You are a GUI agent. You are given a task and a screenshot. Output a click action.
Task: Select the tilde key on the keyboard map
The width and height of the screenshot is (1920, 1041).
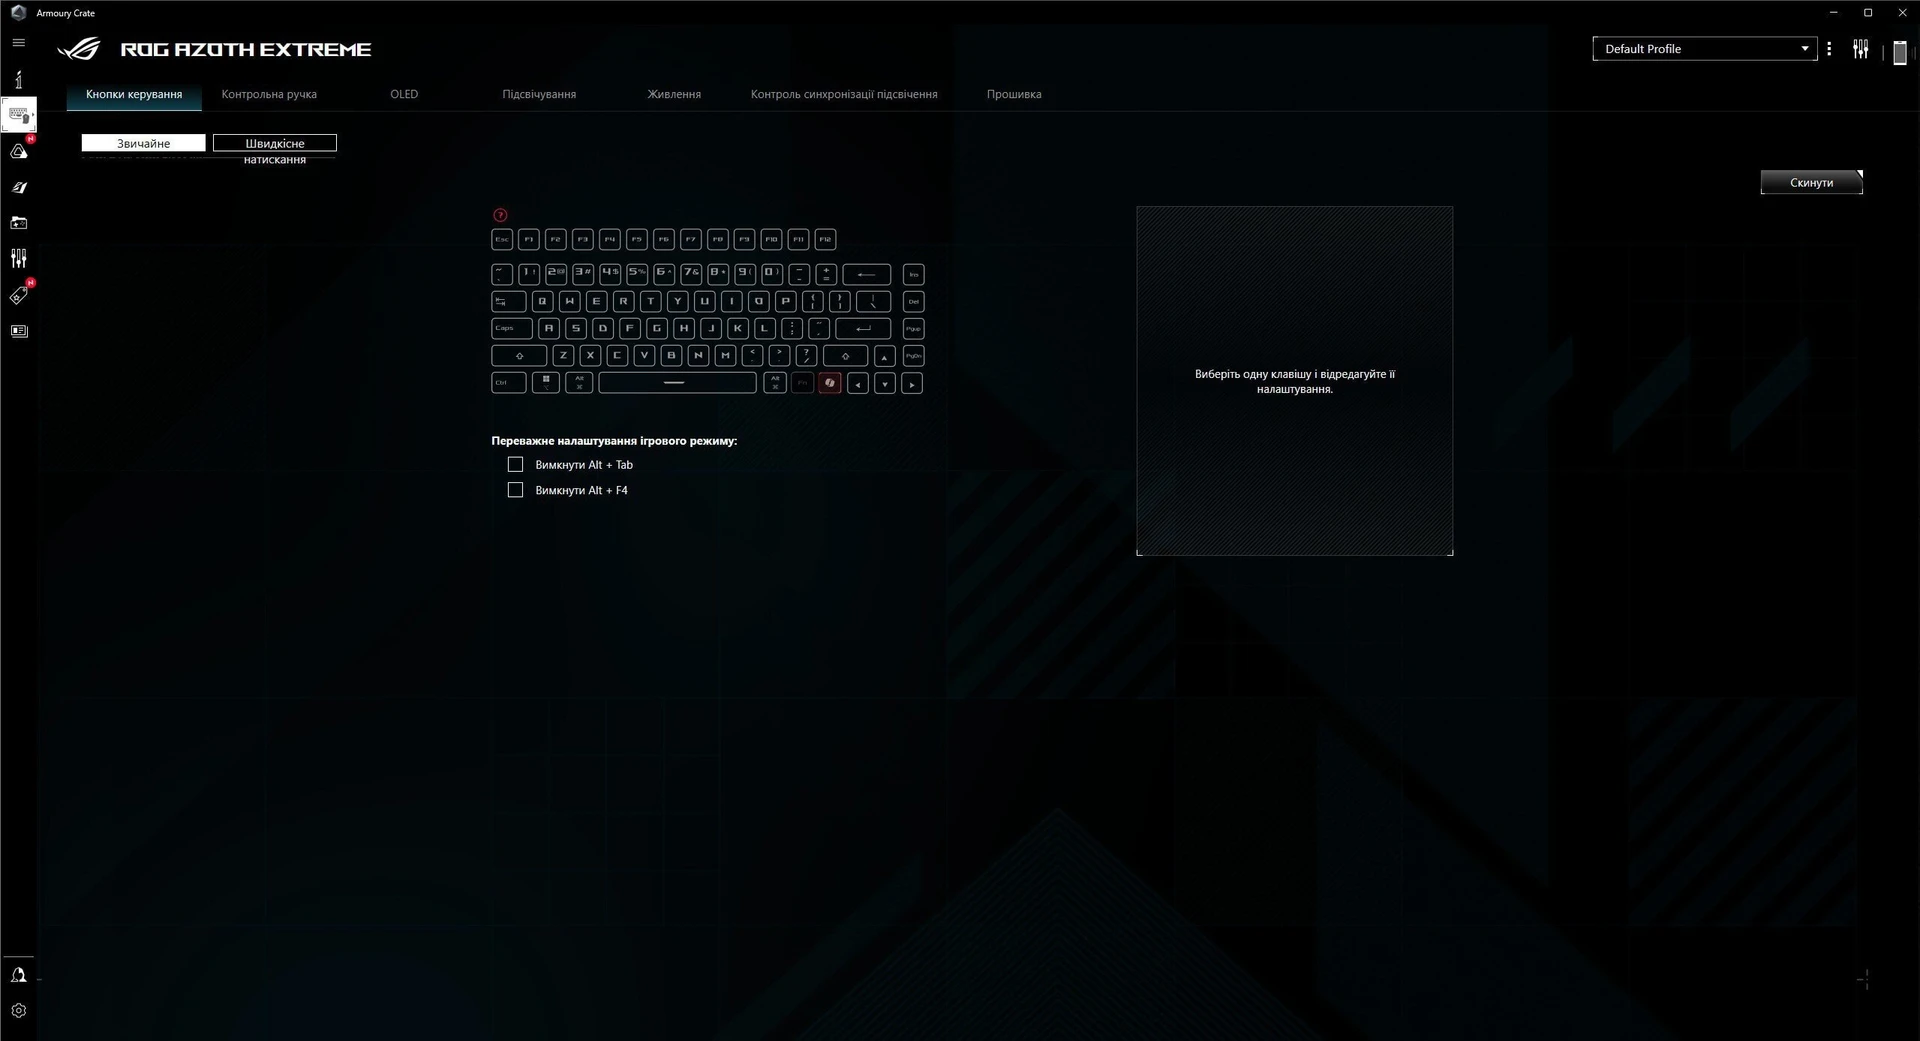[502, 274]
